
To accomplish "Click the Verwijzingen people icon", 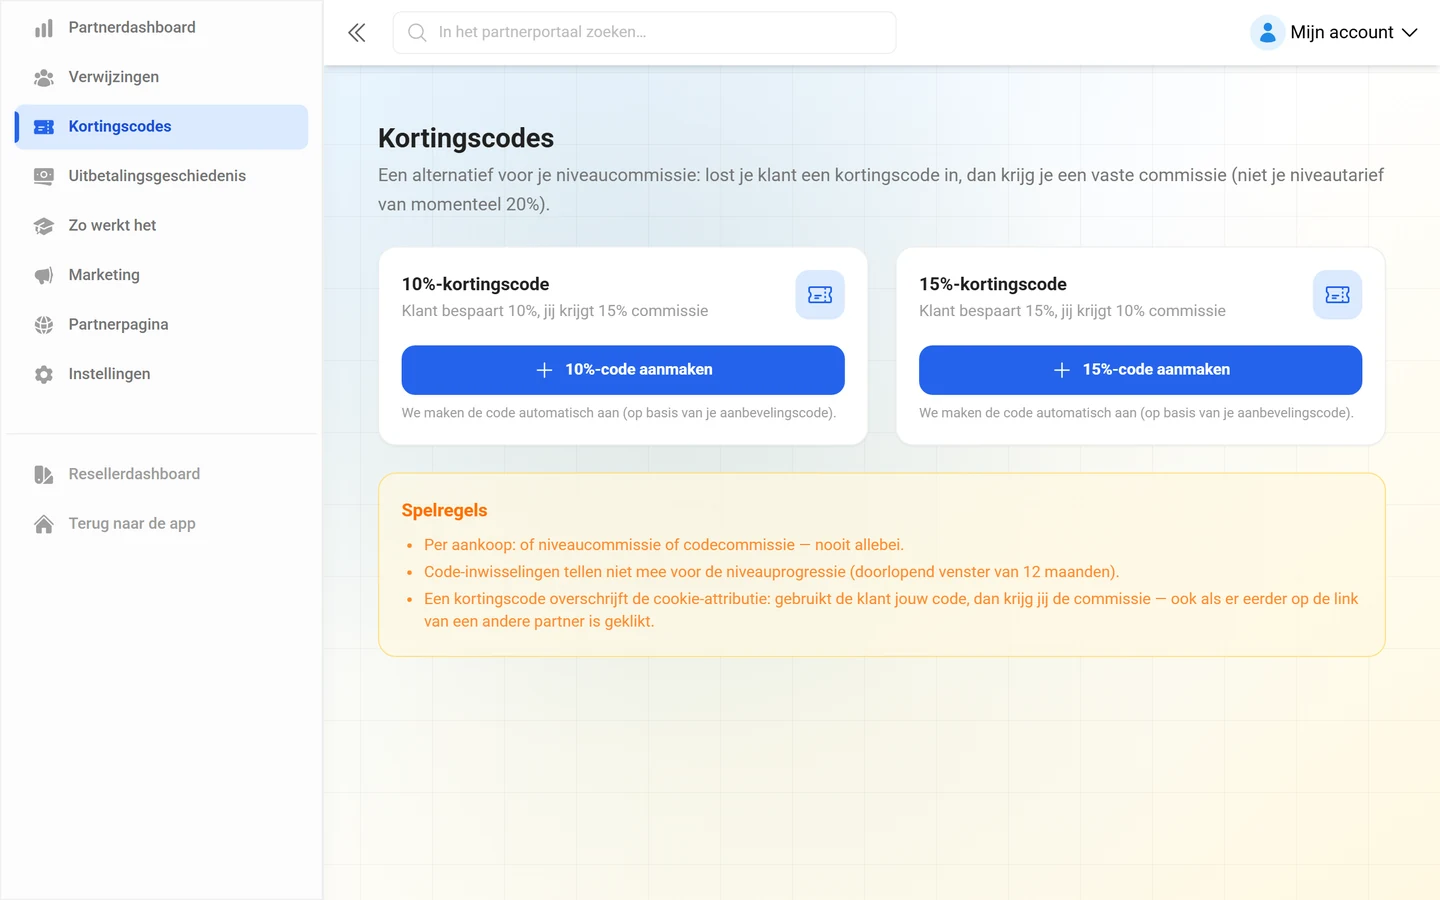I will tap(44, 77).
